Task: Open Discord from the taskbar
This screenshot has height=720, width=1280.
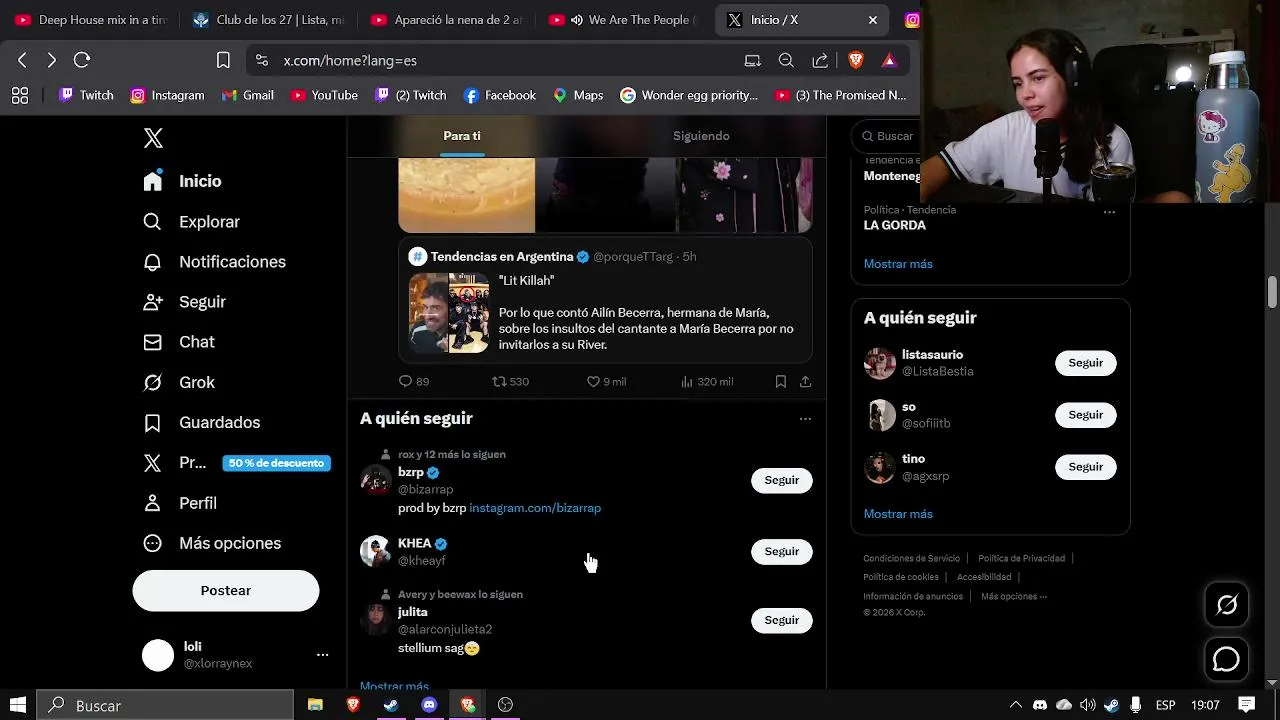Action: [x=429, y=705]
